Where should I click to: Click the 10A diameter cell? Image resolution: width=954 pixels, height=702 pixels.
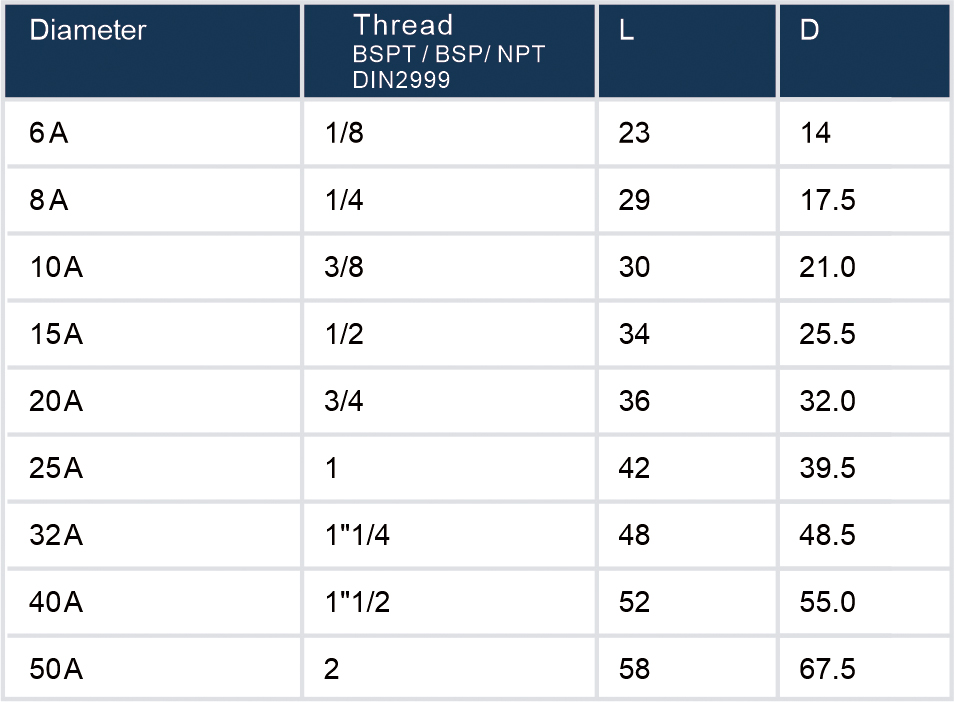tap(56, 267)
